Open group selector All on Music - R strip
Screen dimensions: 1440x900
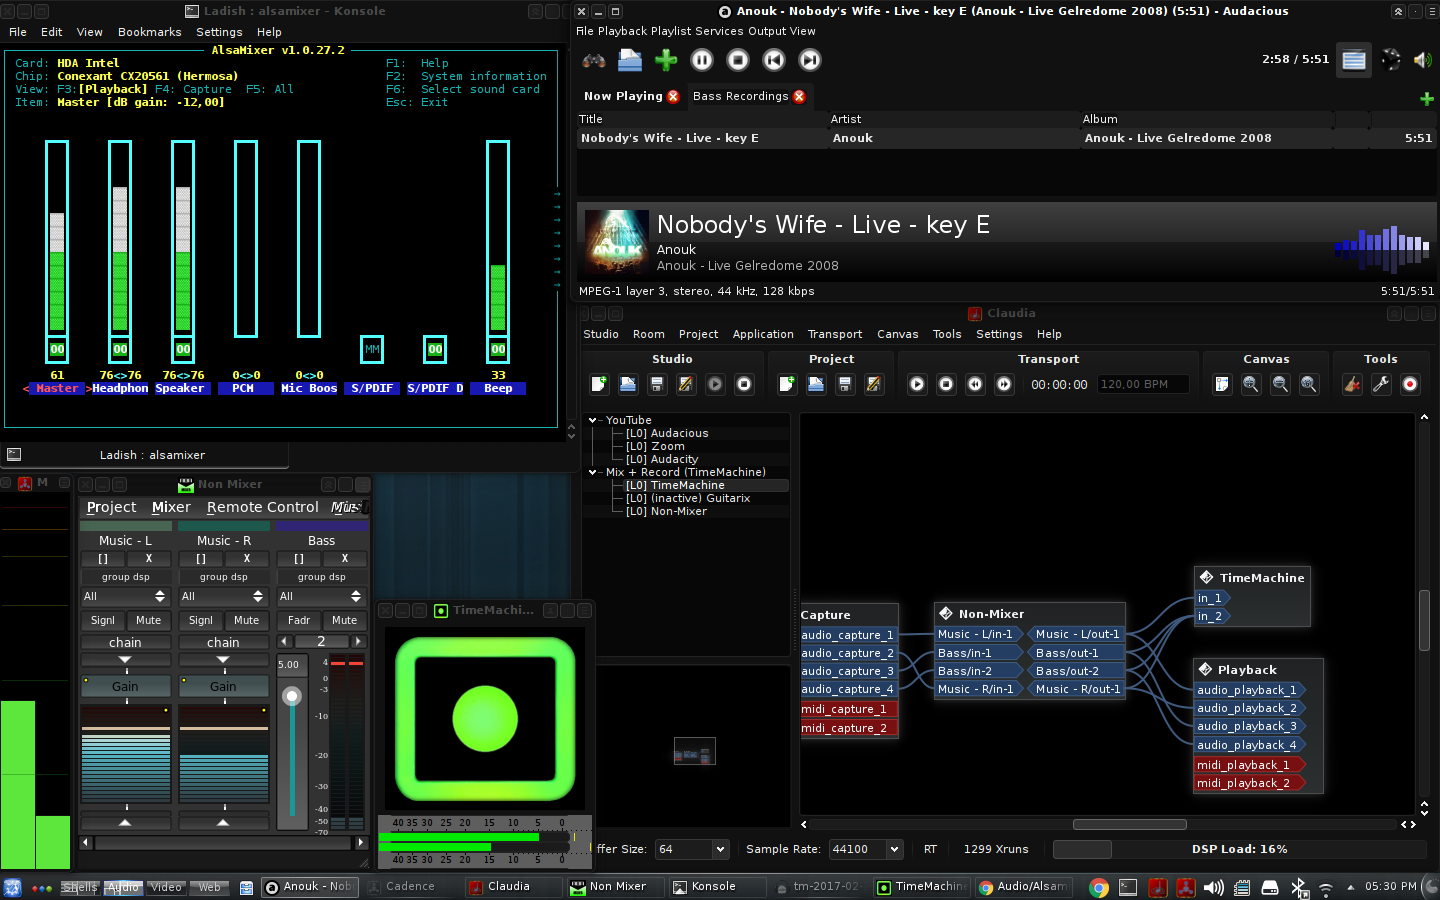[x=223, y=597]
